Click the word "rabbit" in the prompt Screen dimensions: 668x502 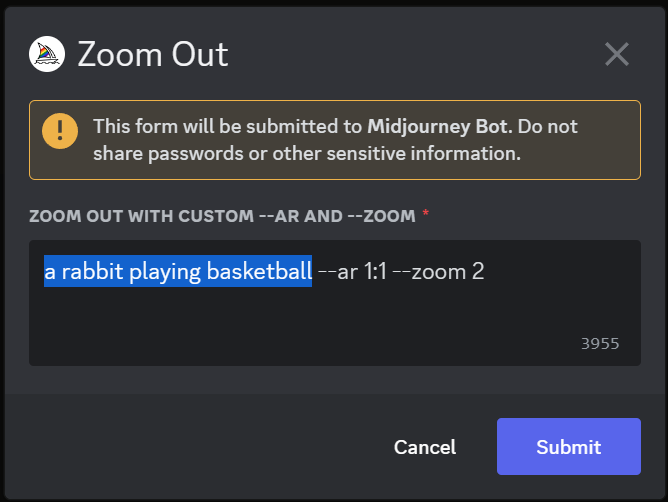92,271
